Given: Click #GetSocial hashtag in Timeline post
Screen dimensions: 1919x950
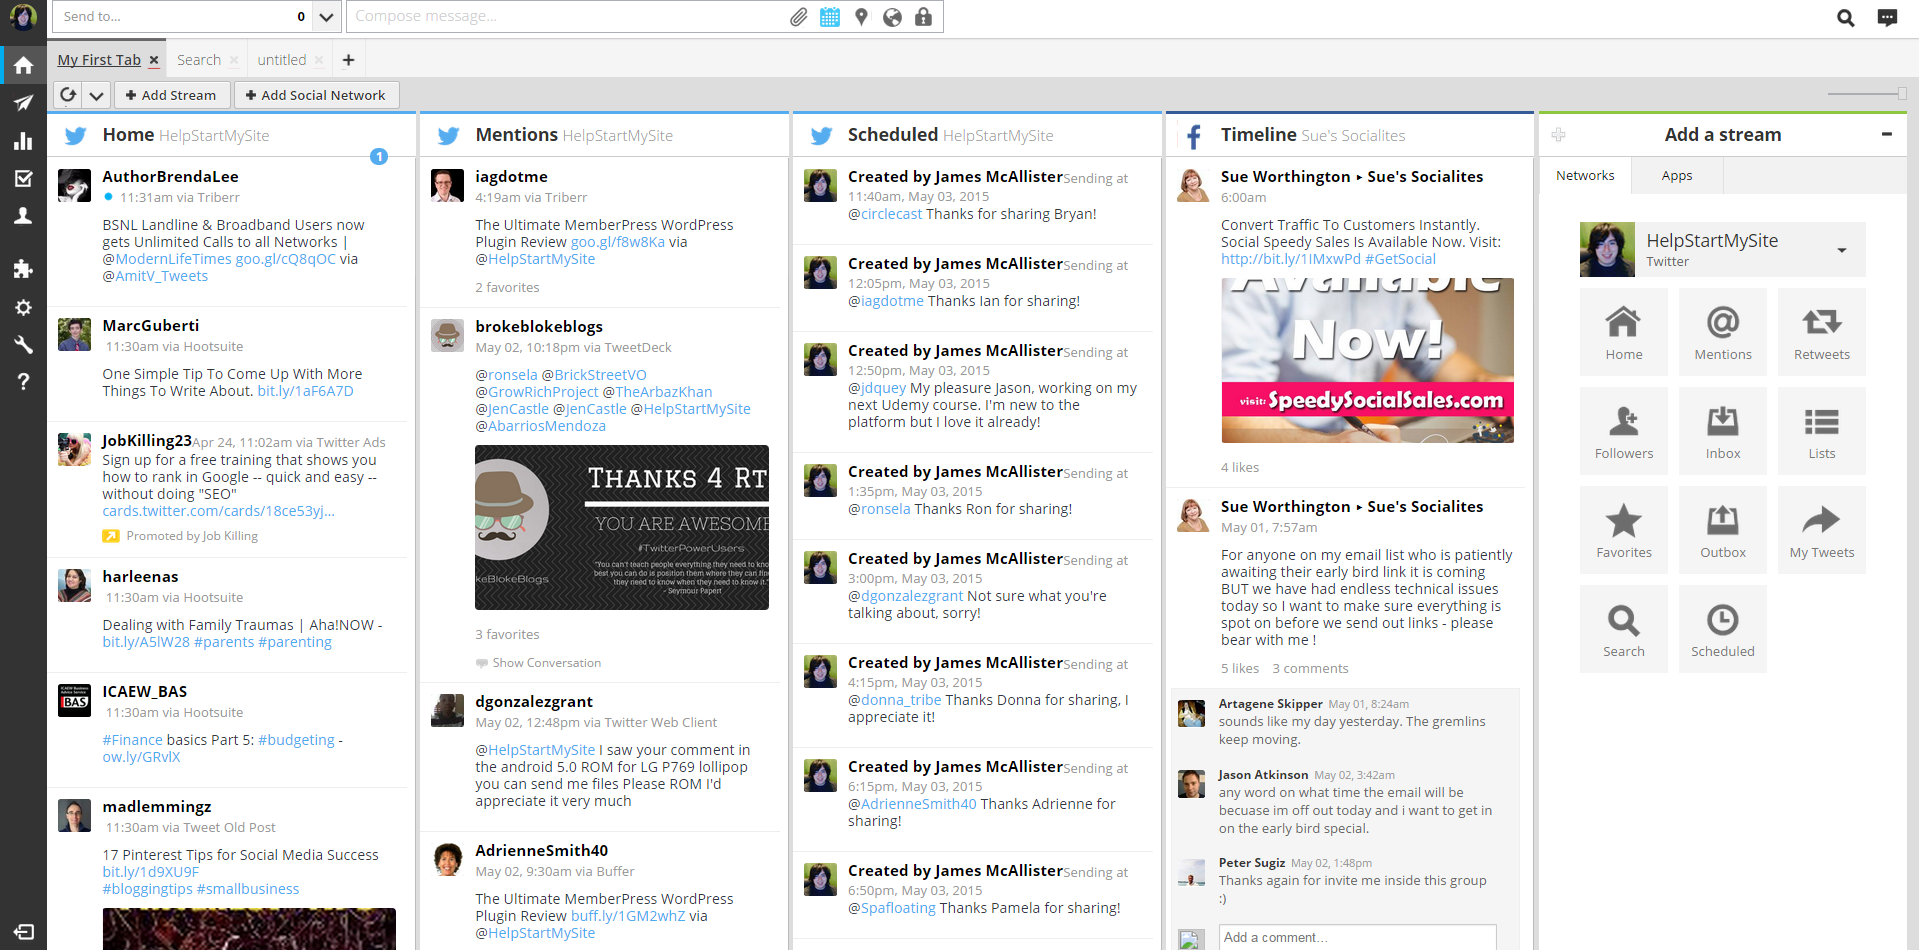Looking at the screenshot, I should click(1400, 259).
